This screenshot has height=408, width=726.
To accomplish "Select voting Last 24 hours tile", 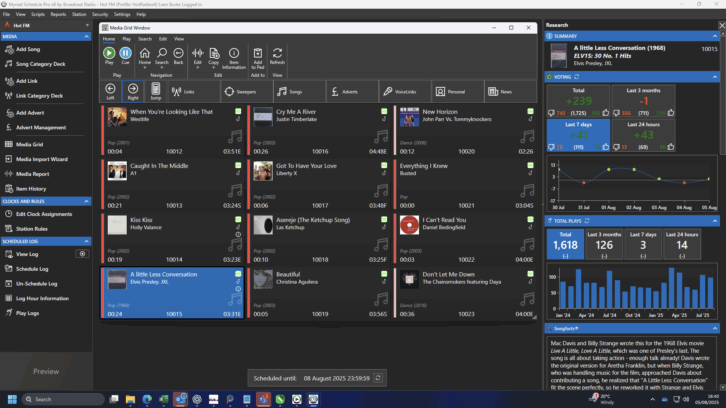I will (643, 135).
